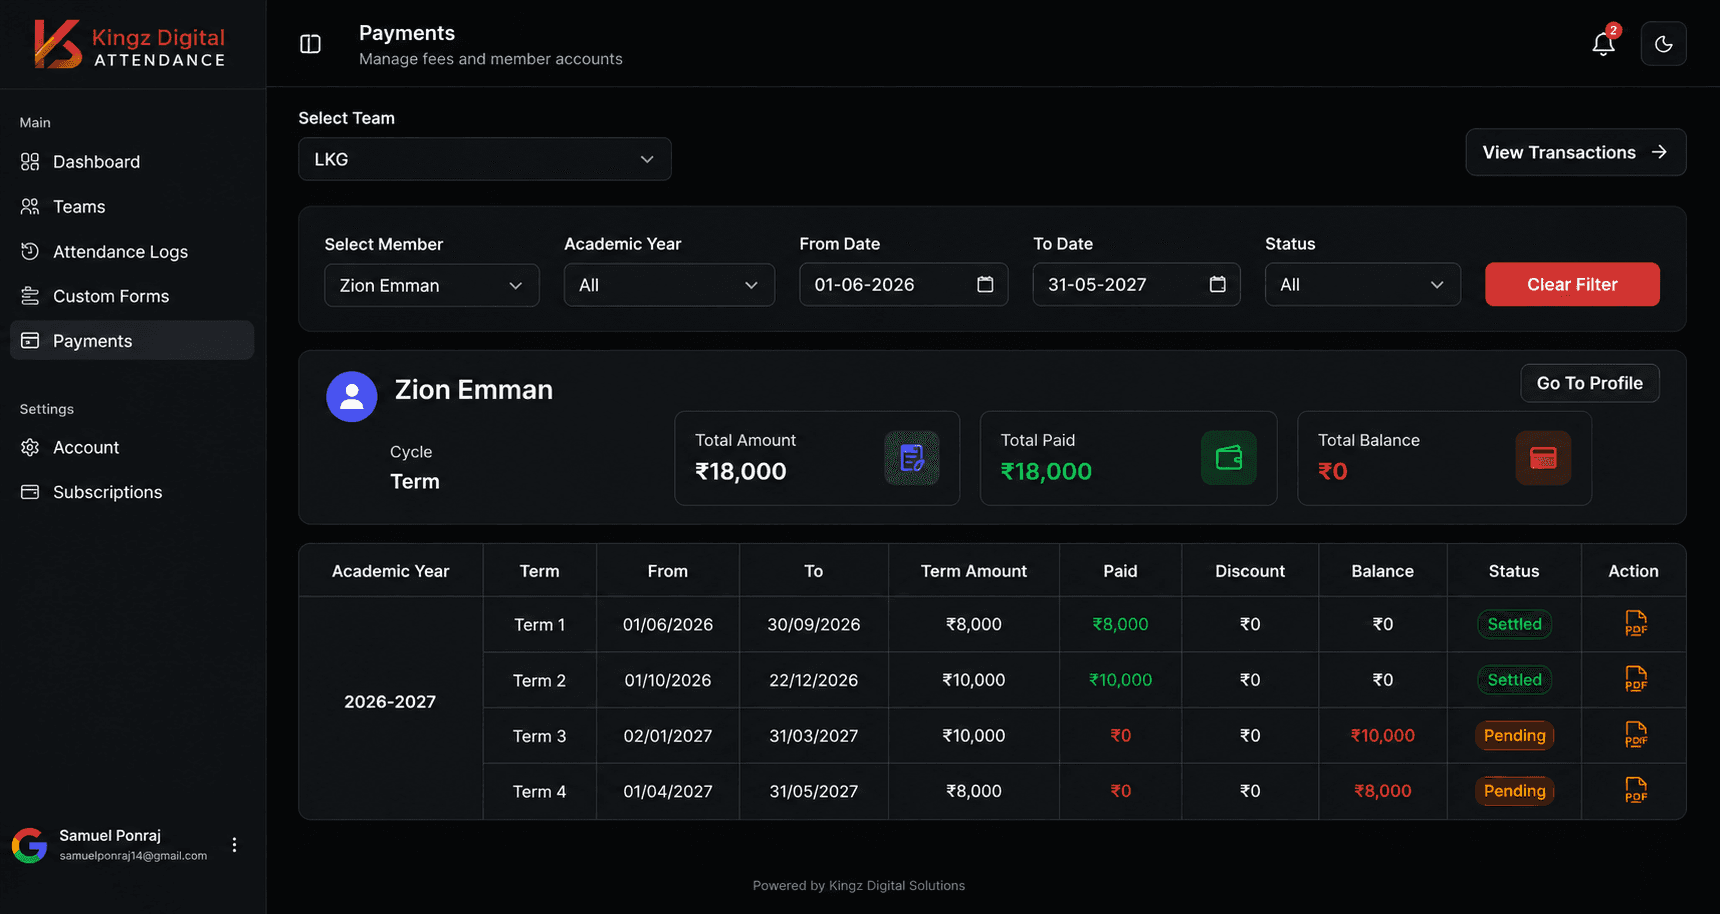Open the Select Member dropdown
The image size is (1720, 914).
point(432,285)
